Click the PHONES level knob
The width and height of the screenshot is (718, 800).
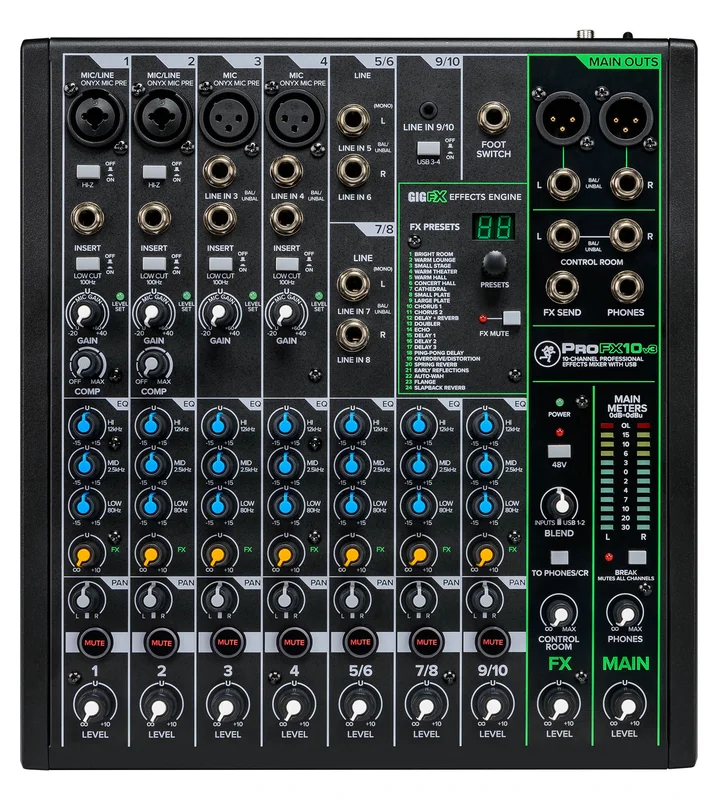click(x=625, y=612)
